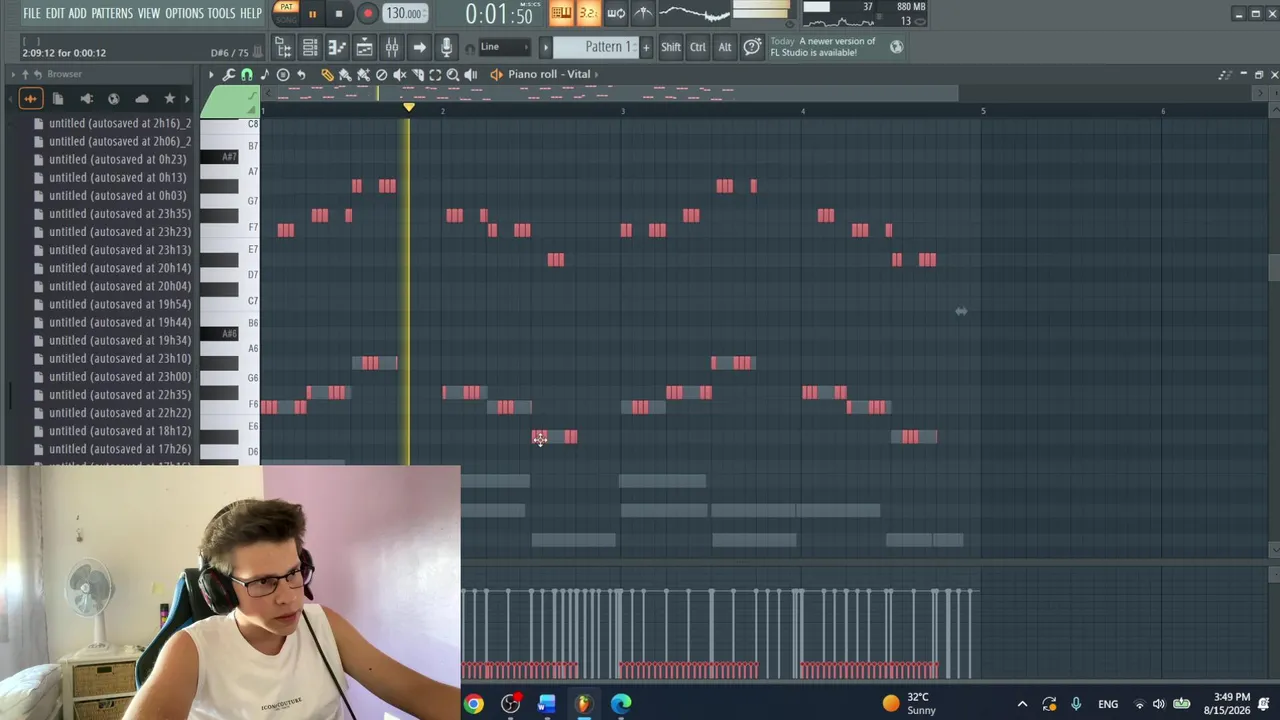Viewport: 1280px width, 720px height.
Task: Open piano roll Tools wrench menu
Action: click(x=229, y=74)
